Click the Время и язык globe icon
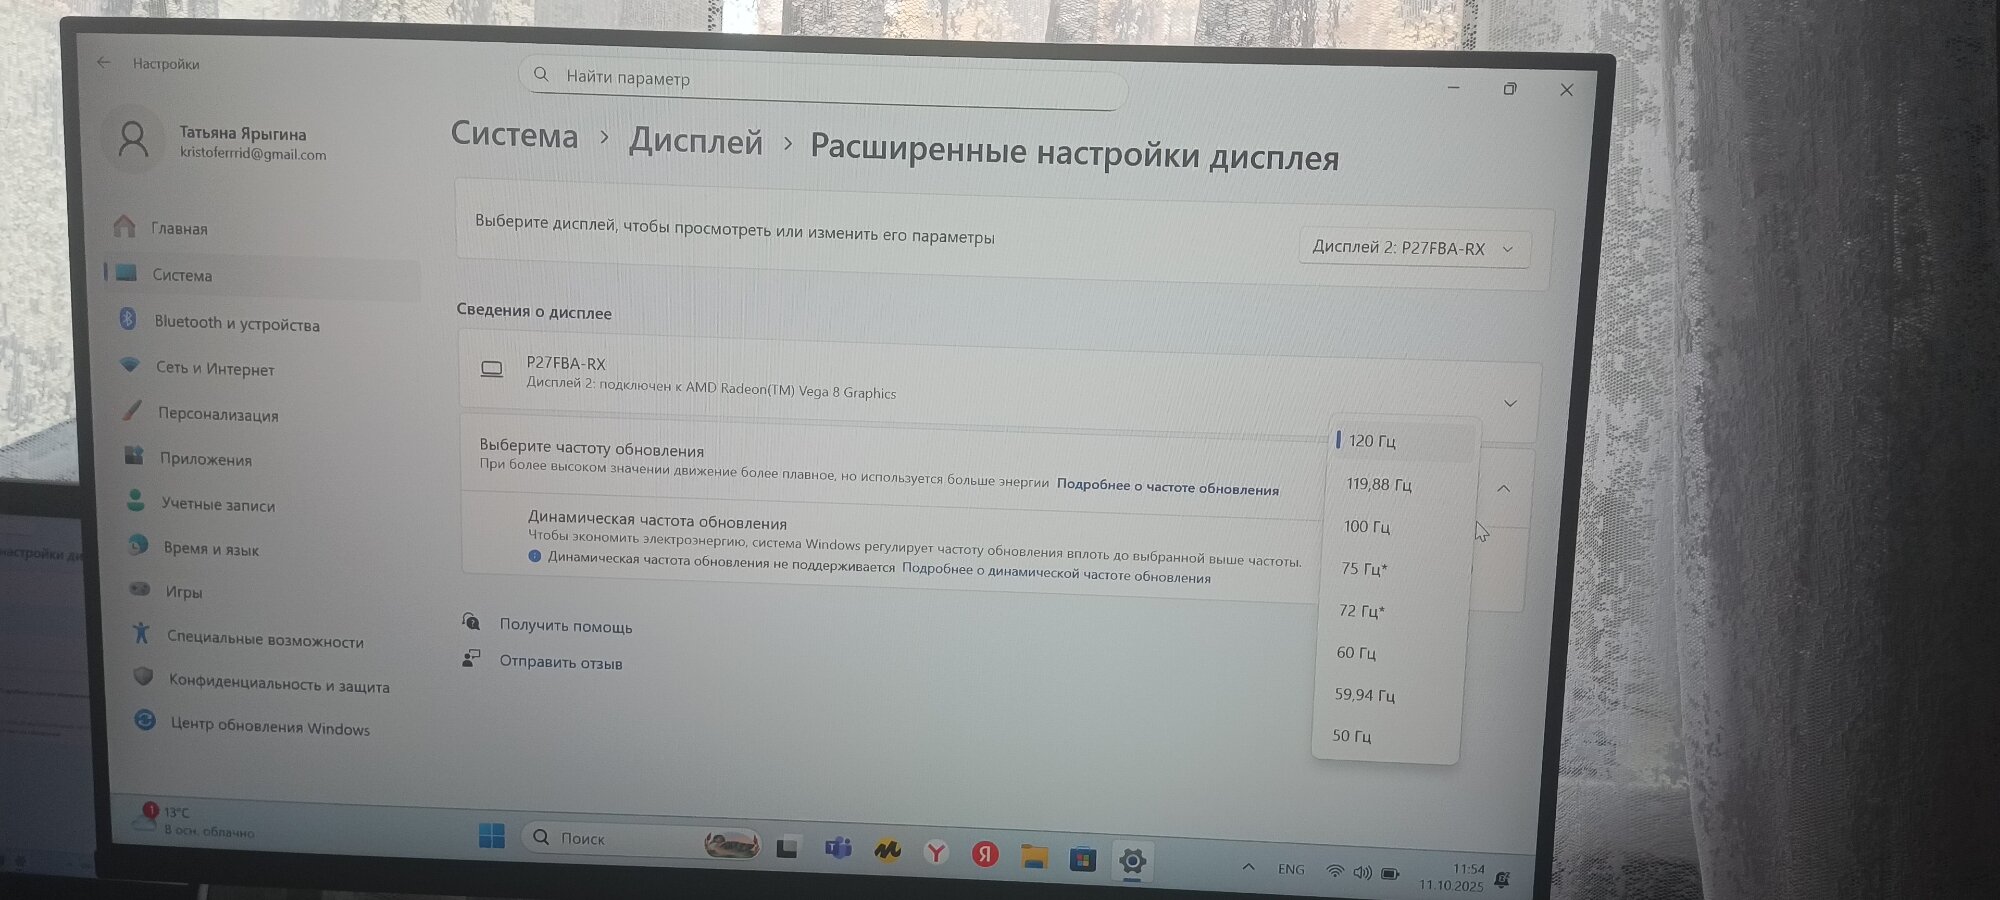Image resolution: width=2000 pixels, height=900 pixels. [x=139, y=545]
